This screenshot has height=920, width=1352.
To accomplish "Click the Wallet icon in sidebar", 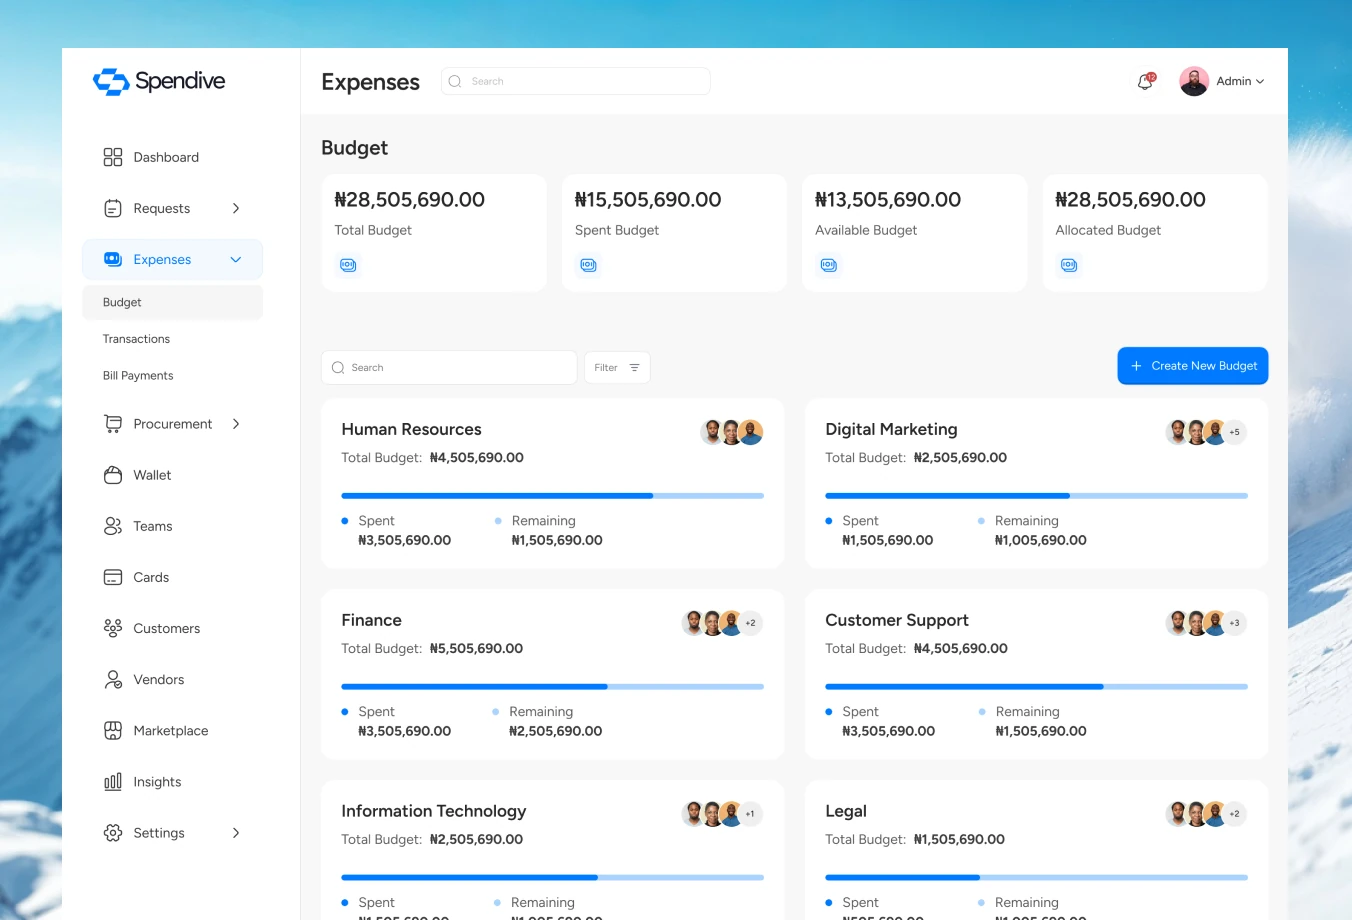I will tap(113, 475).
